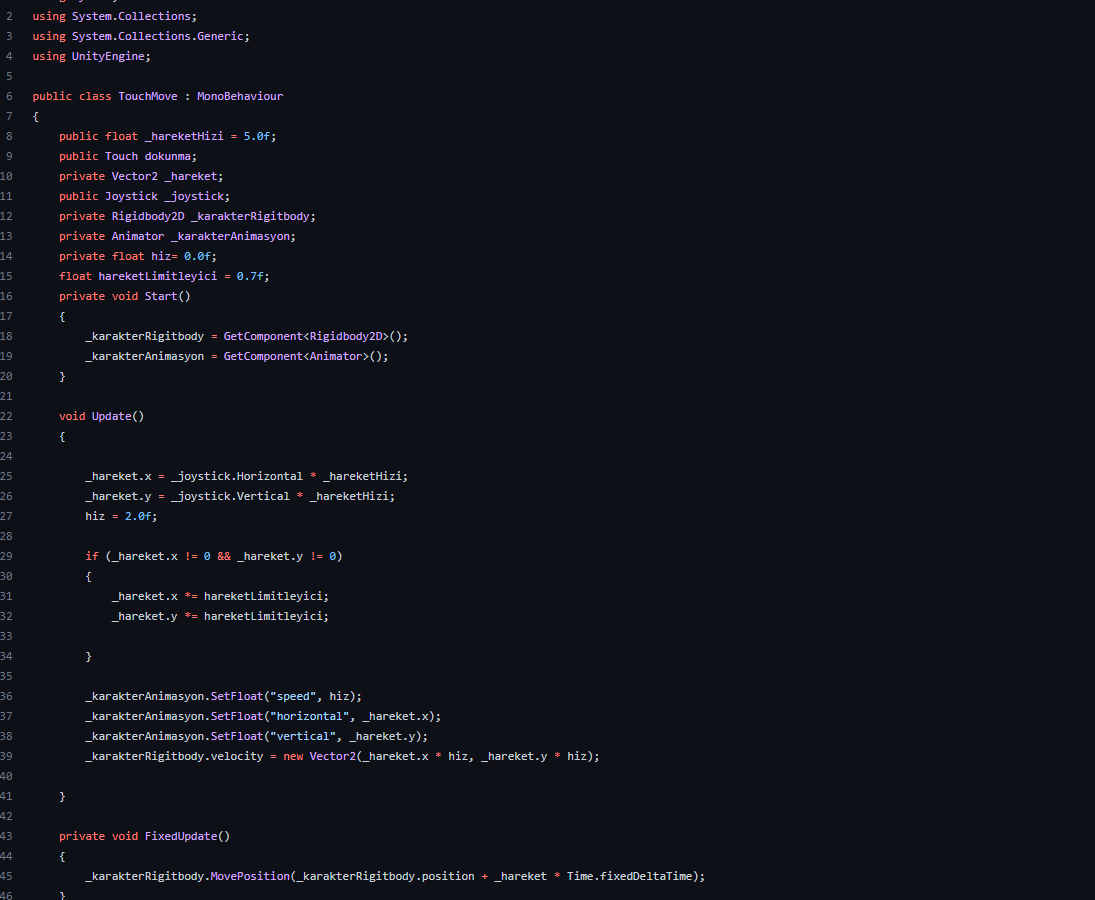Click '_karakterRigitbody.MovePosition' call
The image size is (1095, 900).
[x=187, y=877]
